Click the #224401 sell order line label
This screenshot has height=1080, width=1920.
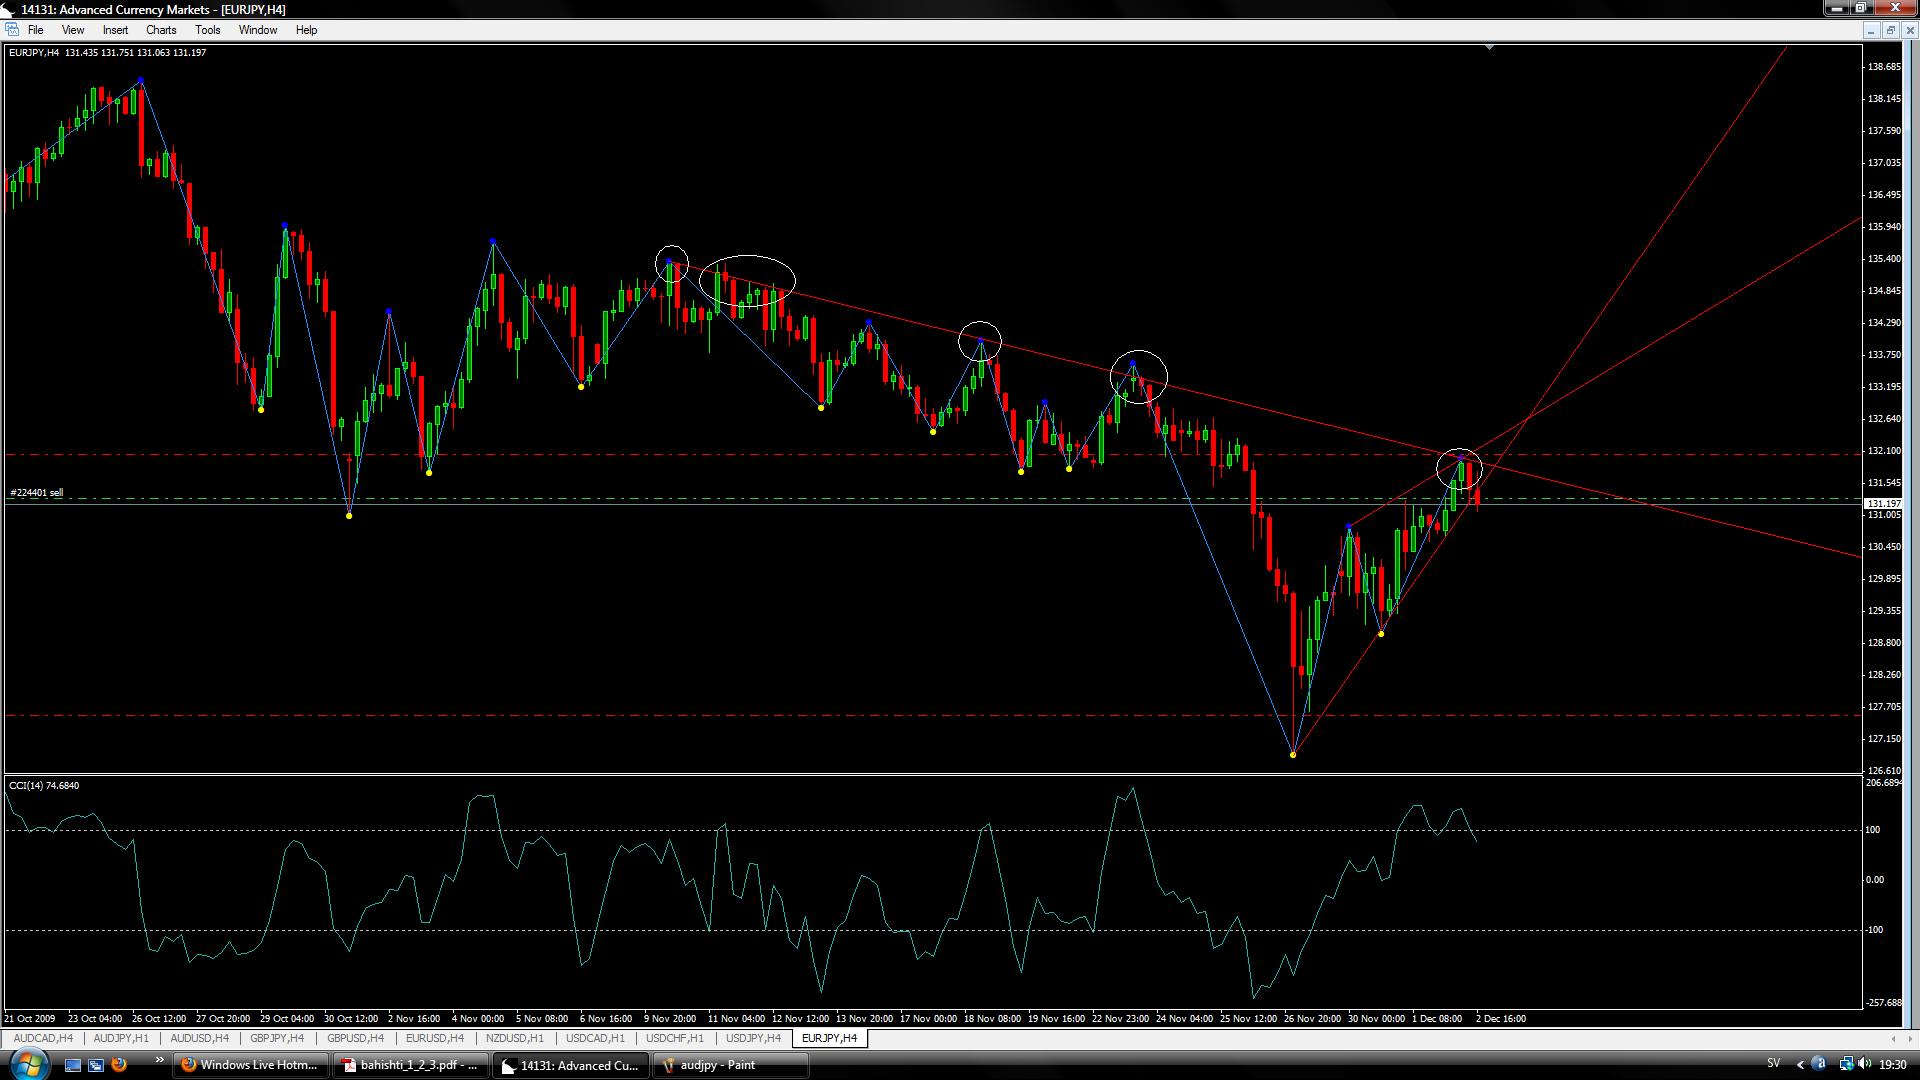click(x=37, y=492)
